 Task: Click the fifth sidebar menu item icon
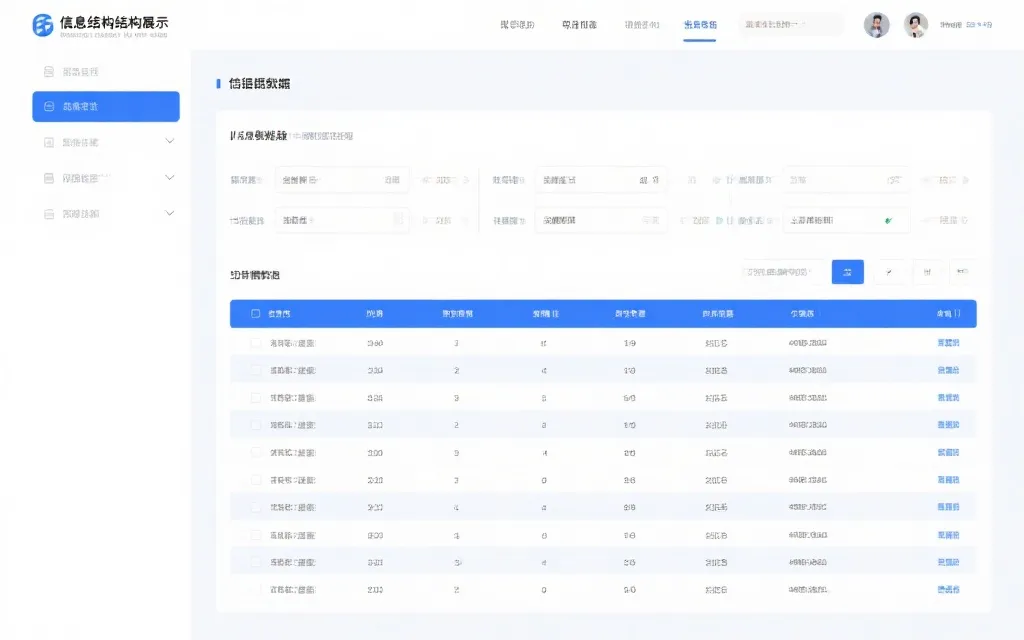[49, 213]
